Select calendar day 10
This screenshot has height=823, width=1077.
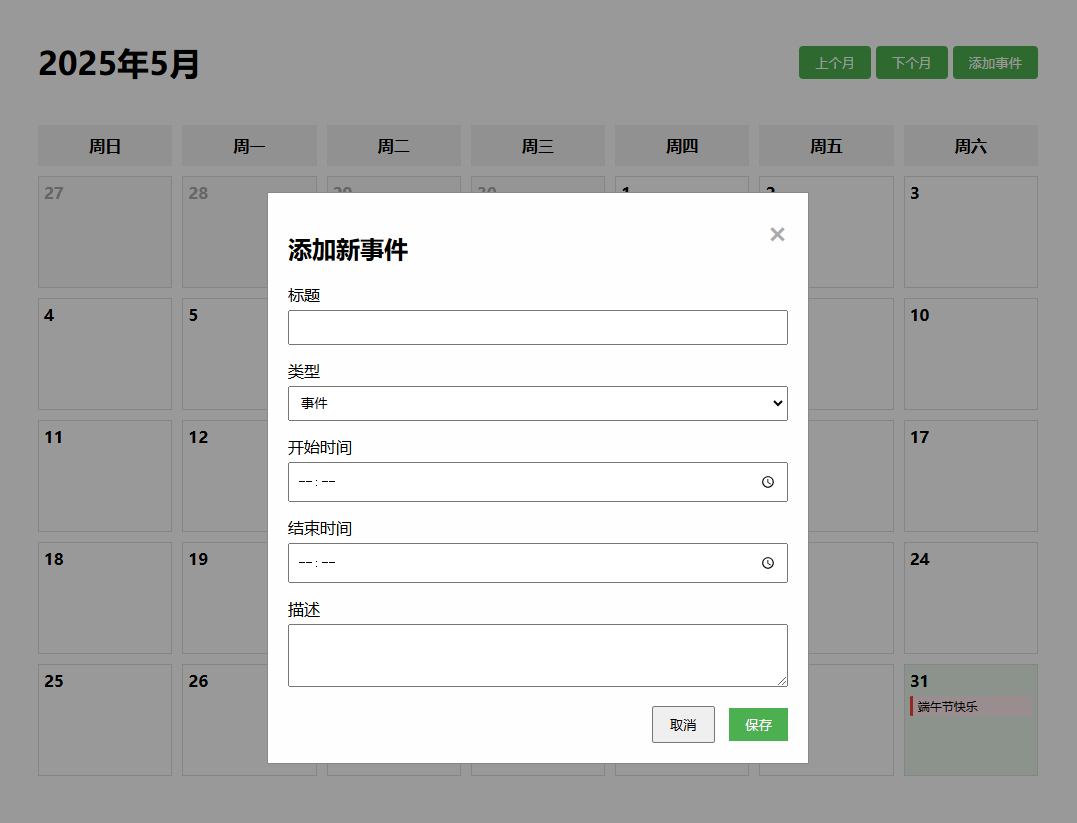(x=971, y=354)
